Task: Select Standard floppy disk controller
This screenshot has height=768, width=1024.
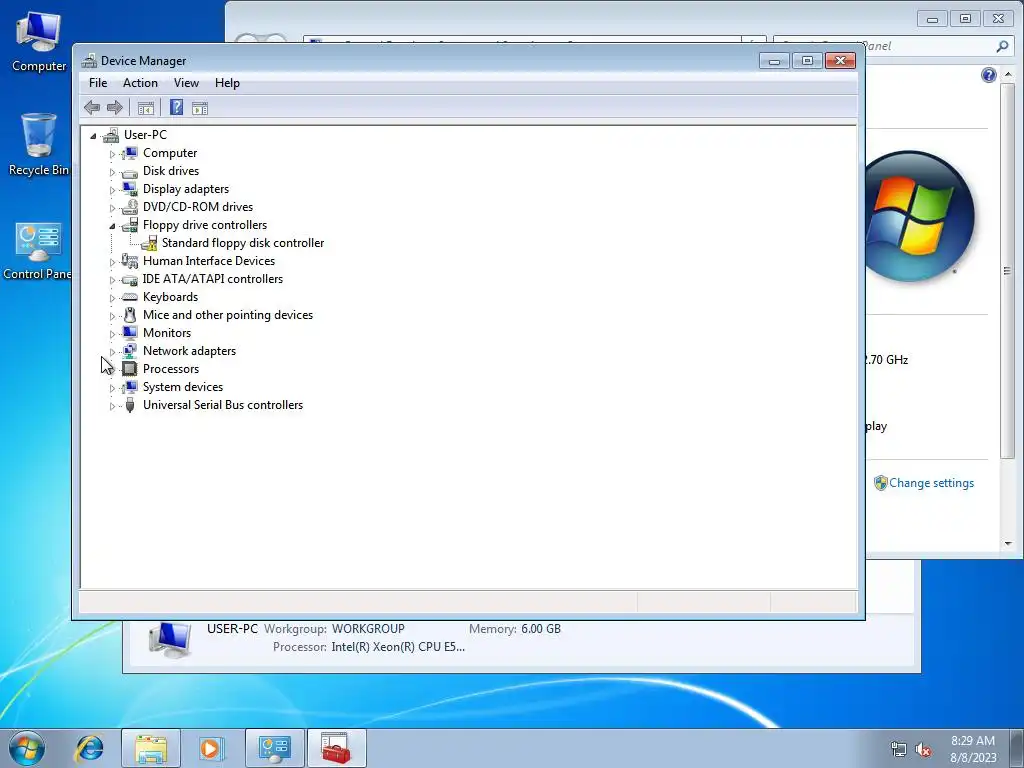Action: pyautogui.click(x=243, y=243)
